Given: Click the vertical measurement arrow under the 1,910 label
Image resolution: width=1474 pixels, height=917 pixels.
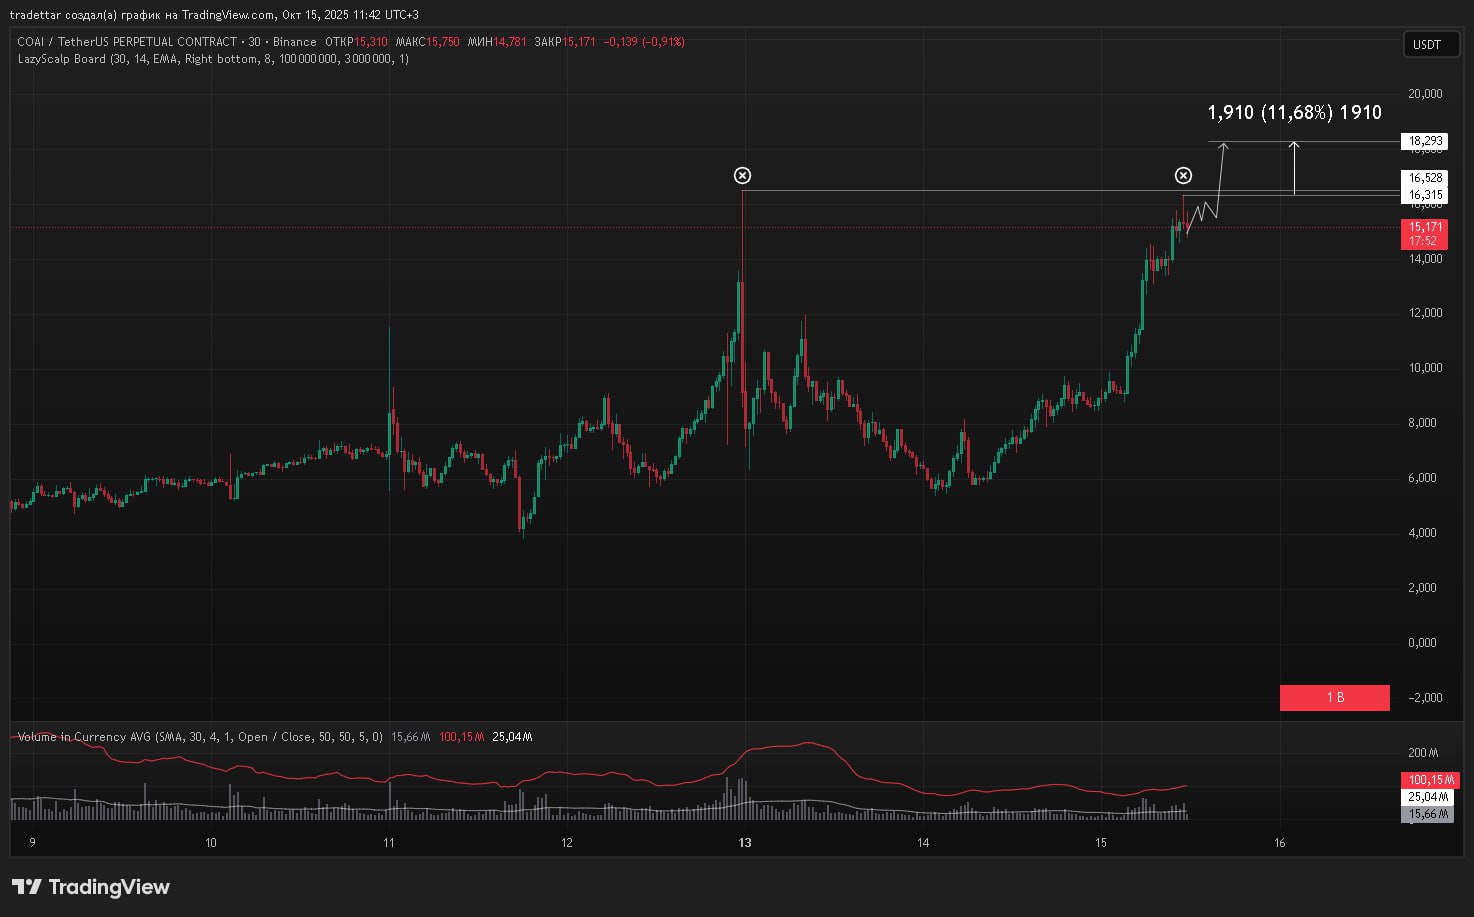Looking at the screenshot, I should click(x=1294, y=168).
